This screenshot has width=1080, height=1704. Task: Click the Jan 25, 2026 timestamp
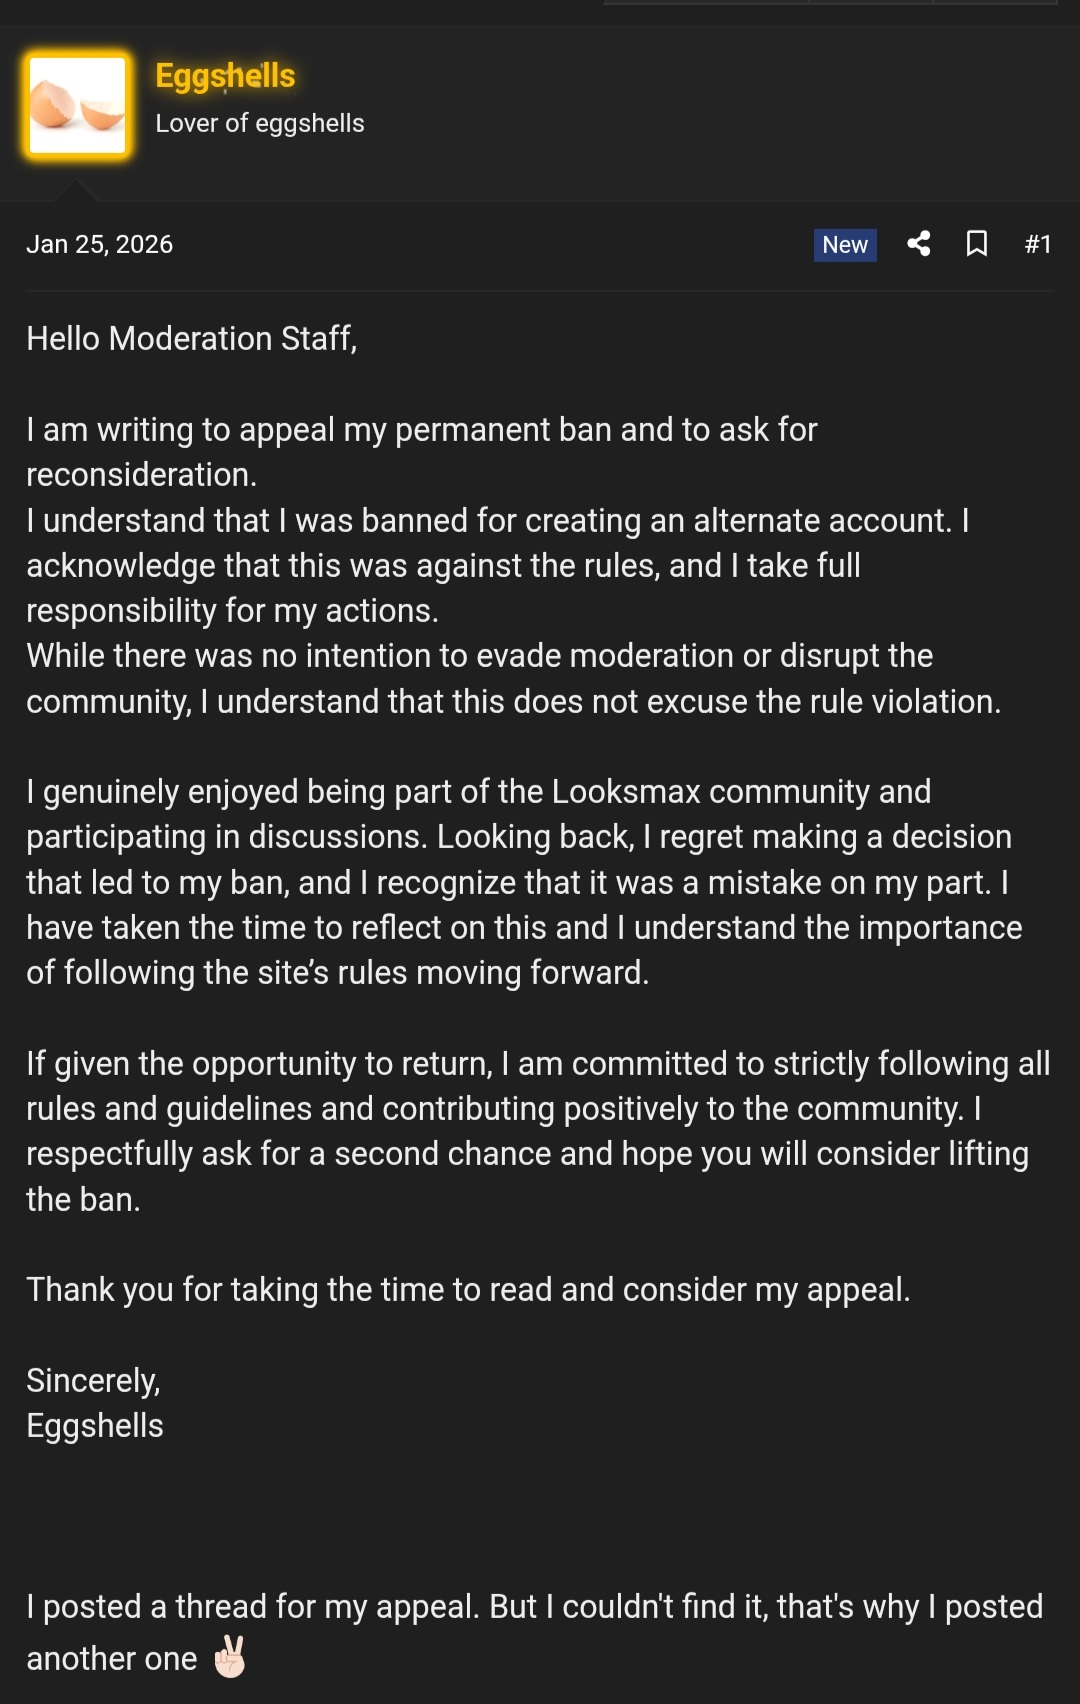point(99,245)
